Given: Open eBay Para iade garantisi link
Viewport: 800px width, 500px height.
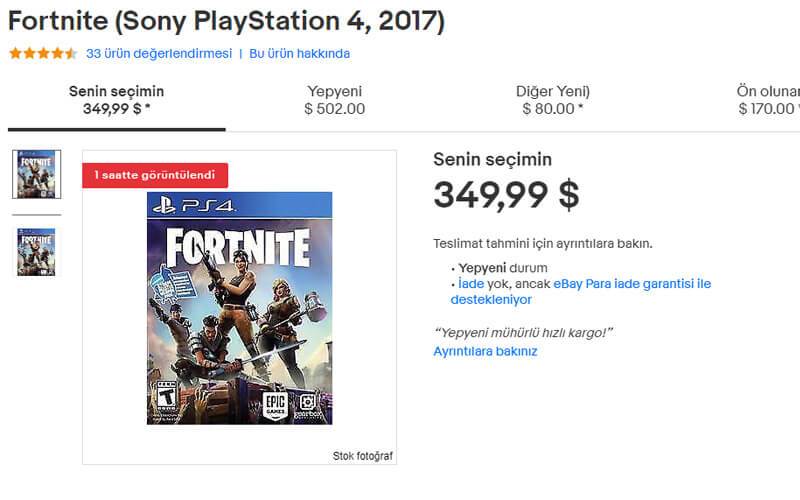Looking at the screenshot, I should 632,284.
